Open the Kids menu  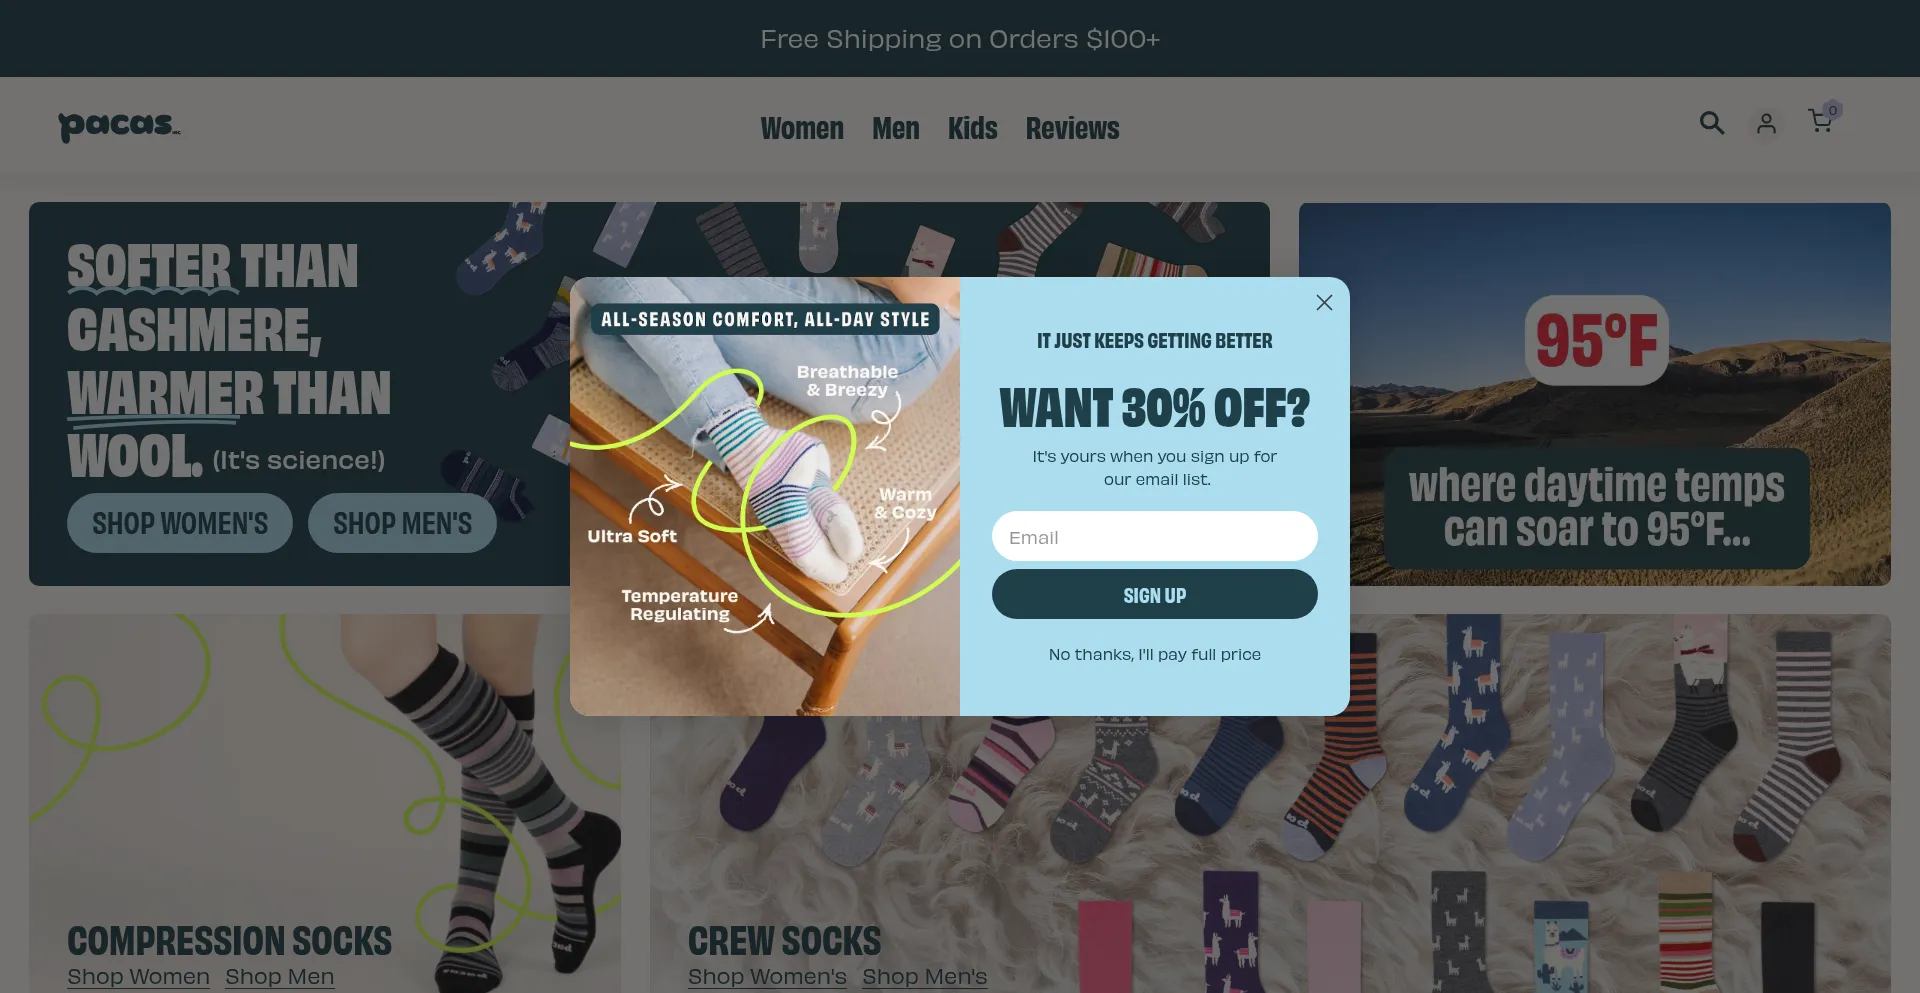[x=973, y=128]
